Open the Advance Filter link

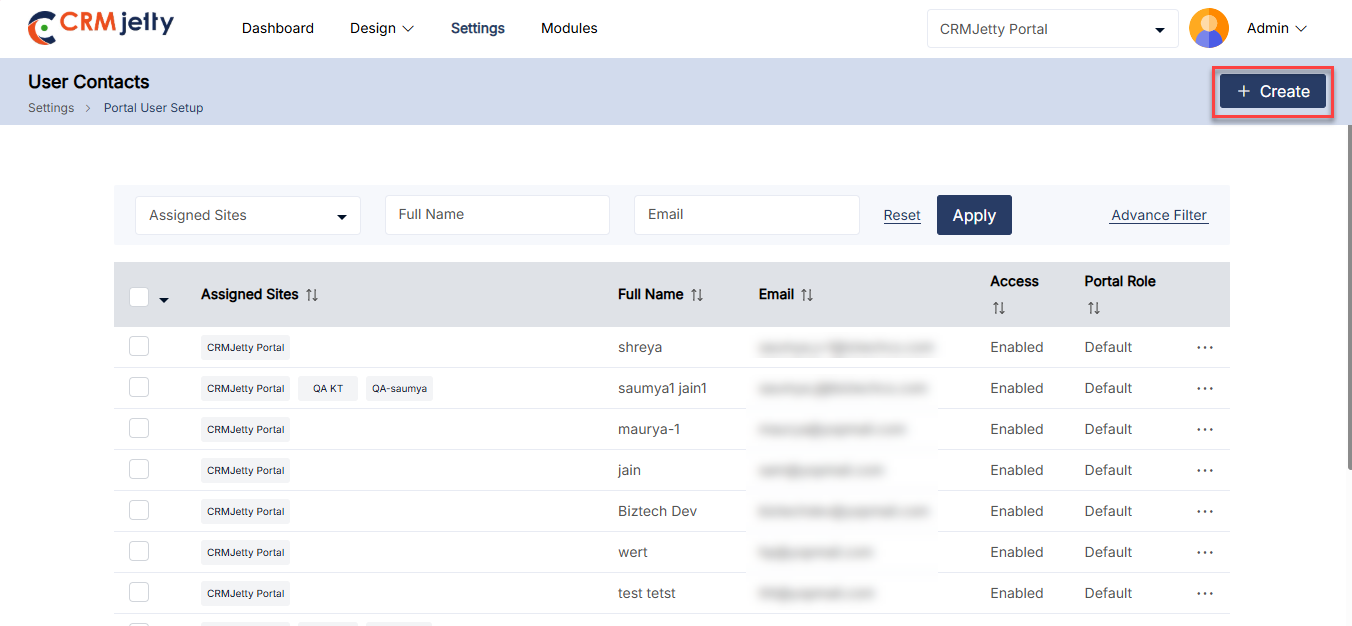coord(1159,215)
